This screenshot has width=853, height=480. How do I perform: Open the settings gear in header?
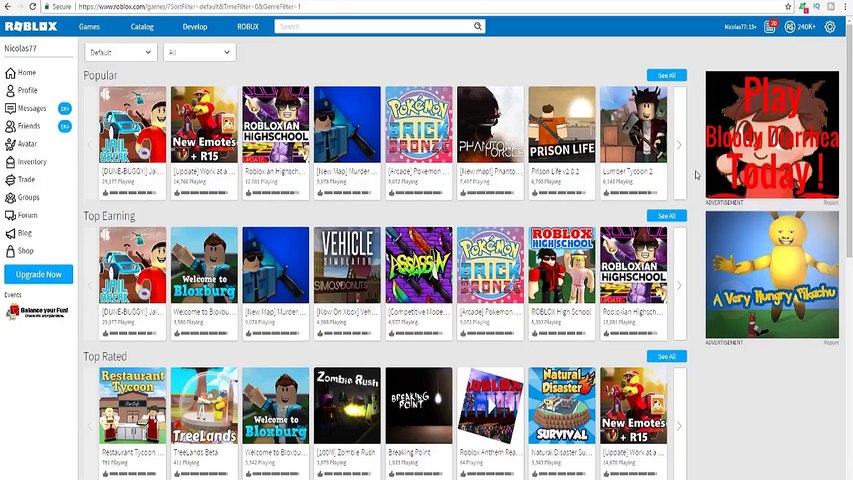[830, 27]
